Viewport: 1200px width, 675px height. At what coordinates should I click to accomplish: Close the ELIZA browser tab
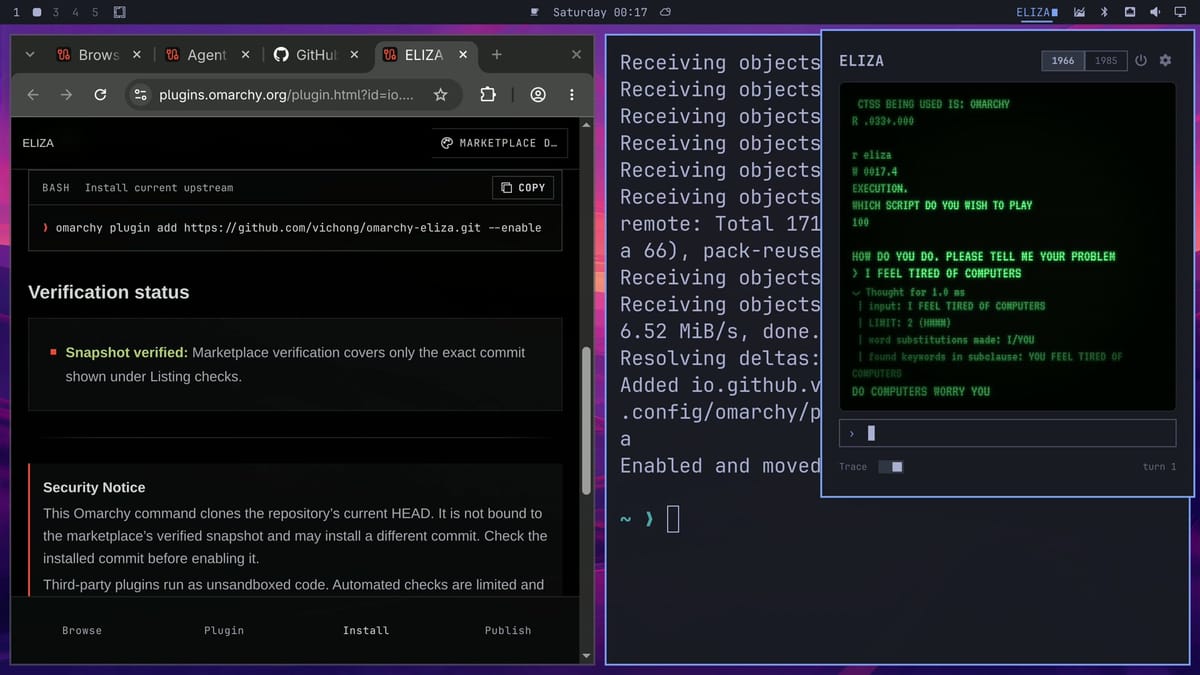(462, 55)
